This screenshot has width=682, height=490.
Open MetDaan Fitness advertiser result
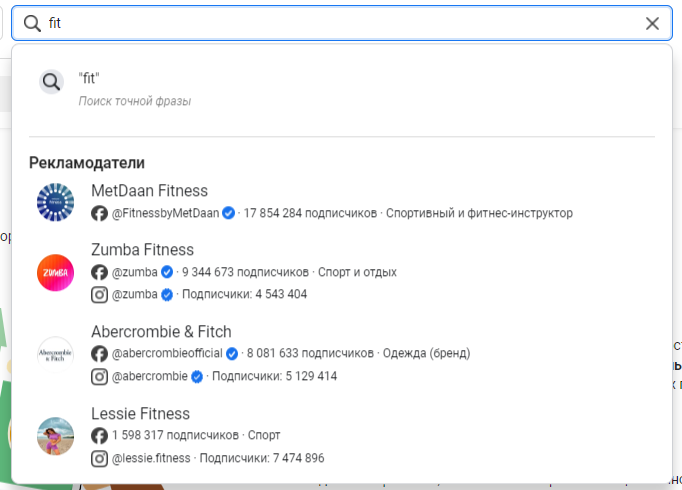(x=149, y=191)
